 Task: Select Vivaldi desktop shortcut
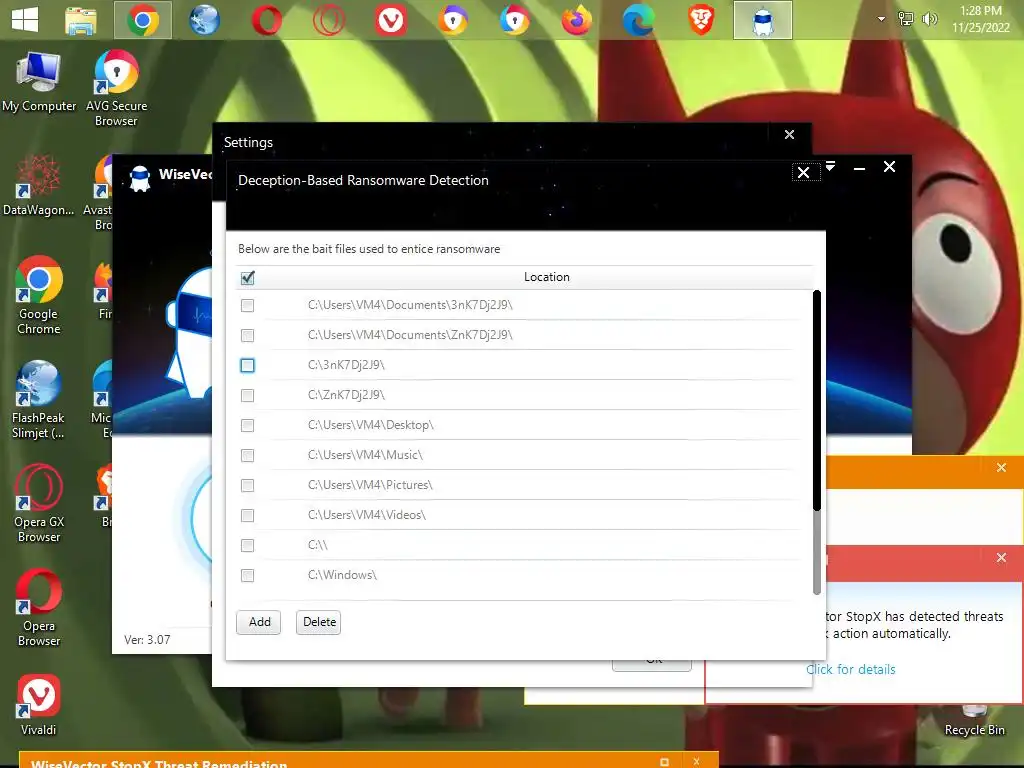pos(39,705)
